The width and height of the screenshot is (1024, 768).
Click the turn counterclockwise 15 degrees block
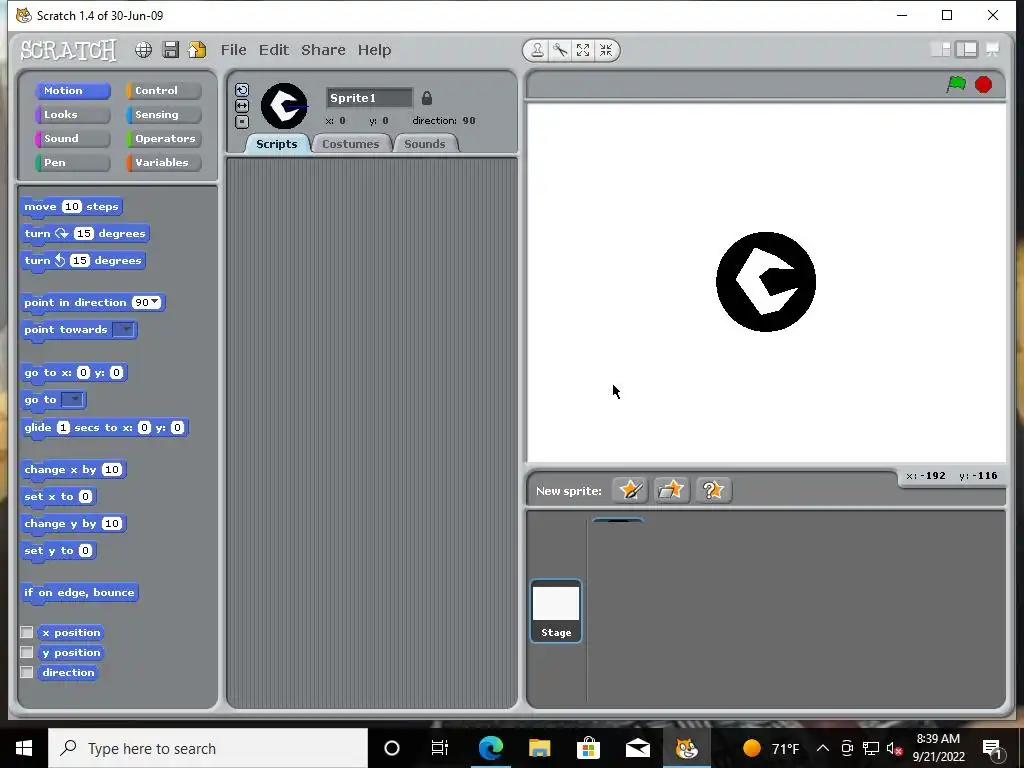tap(83, 261)
